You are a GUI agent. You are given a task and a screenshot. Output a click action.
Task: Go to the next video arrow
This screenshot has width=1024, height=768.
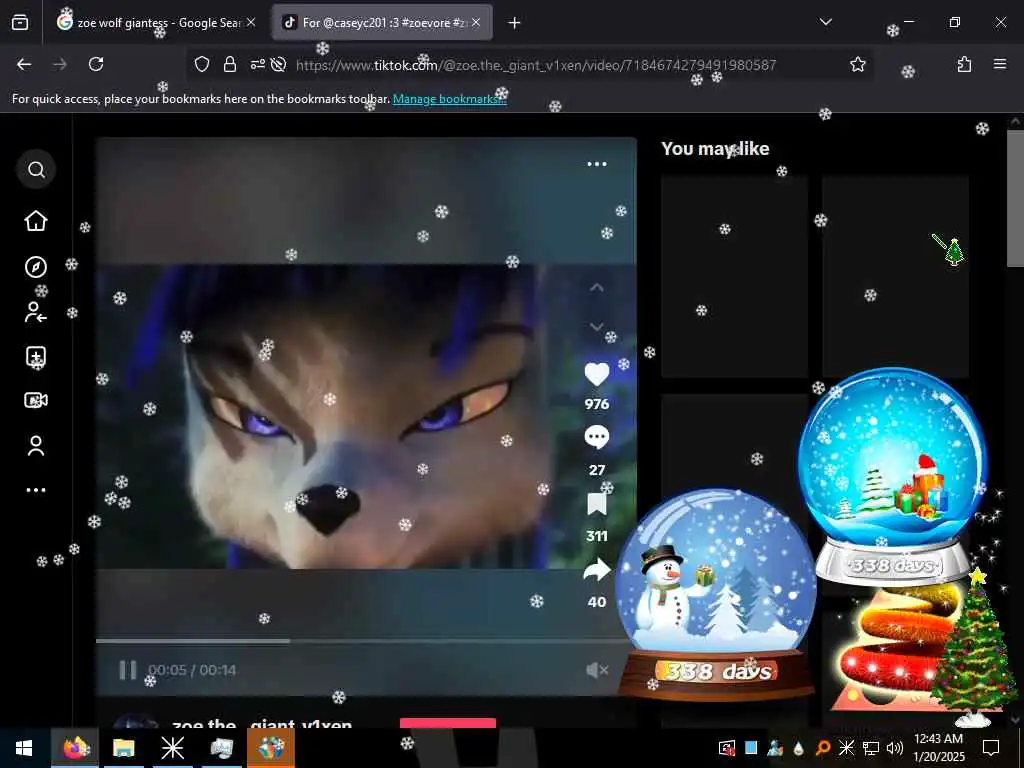tap(597, 326)
